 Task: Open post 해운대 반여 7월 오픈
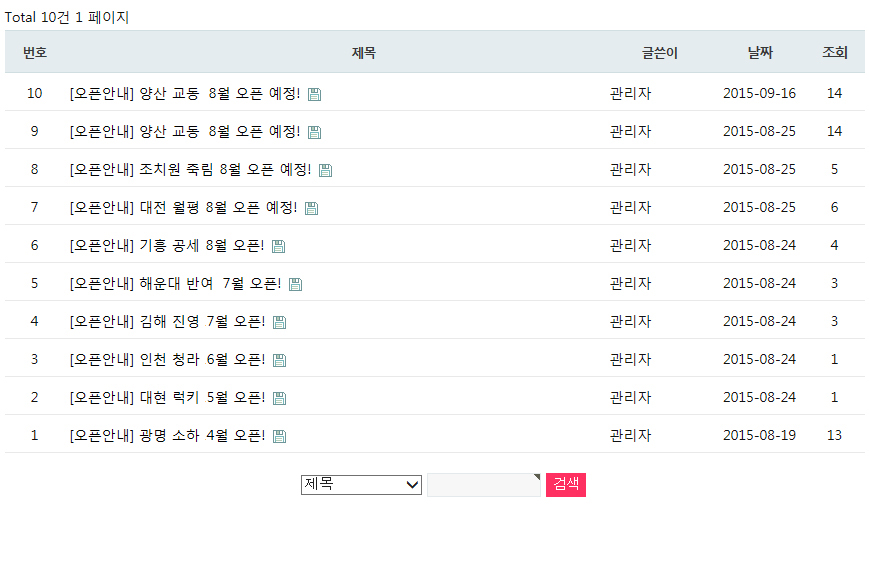[175, 284]
